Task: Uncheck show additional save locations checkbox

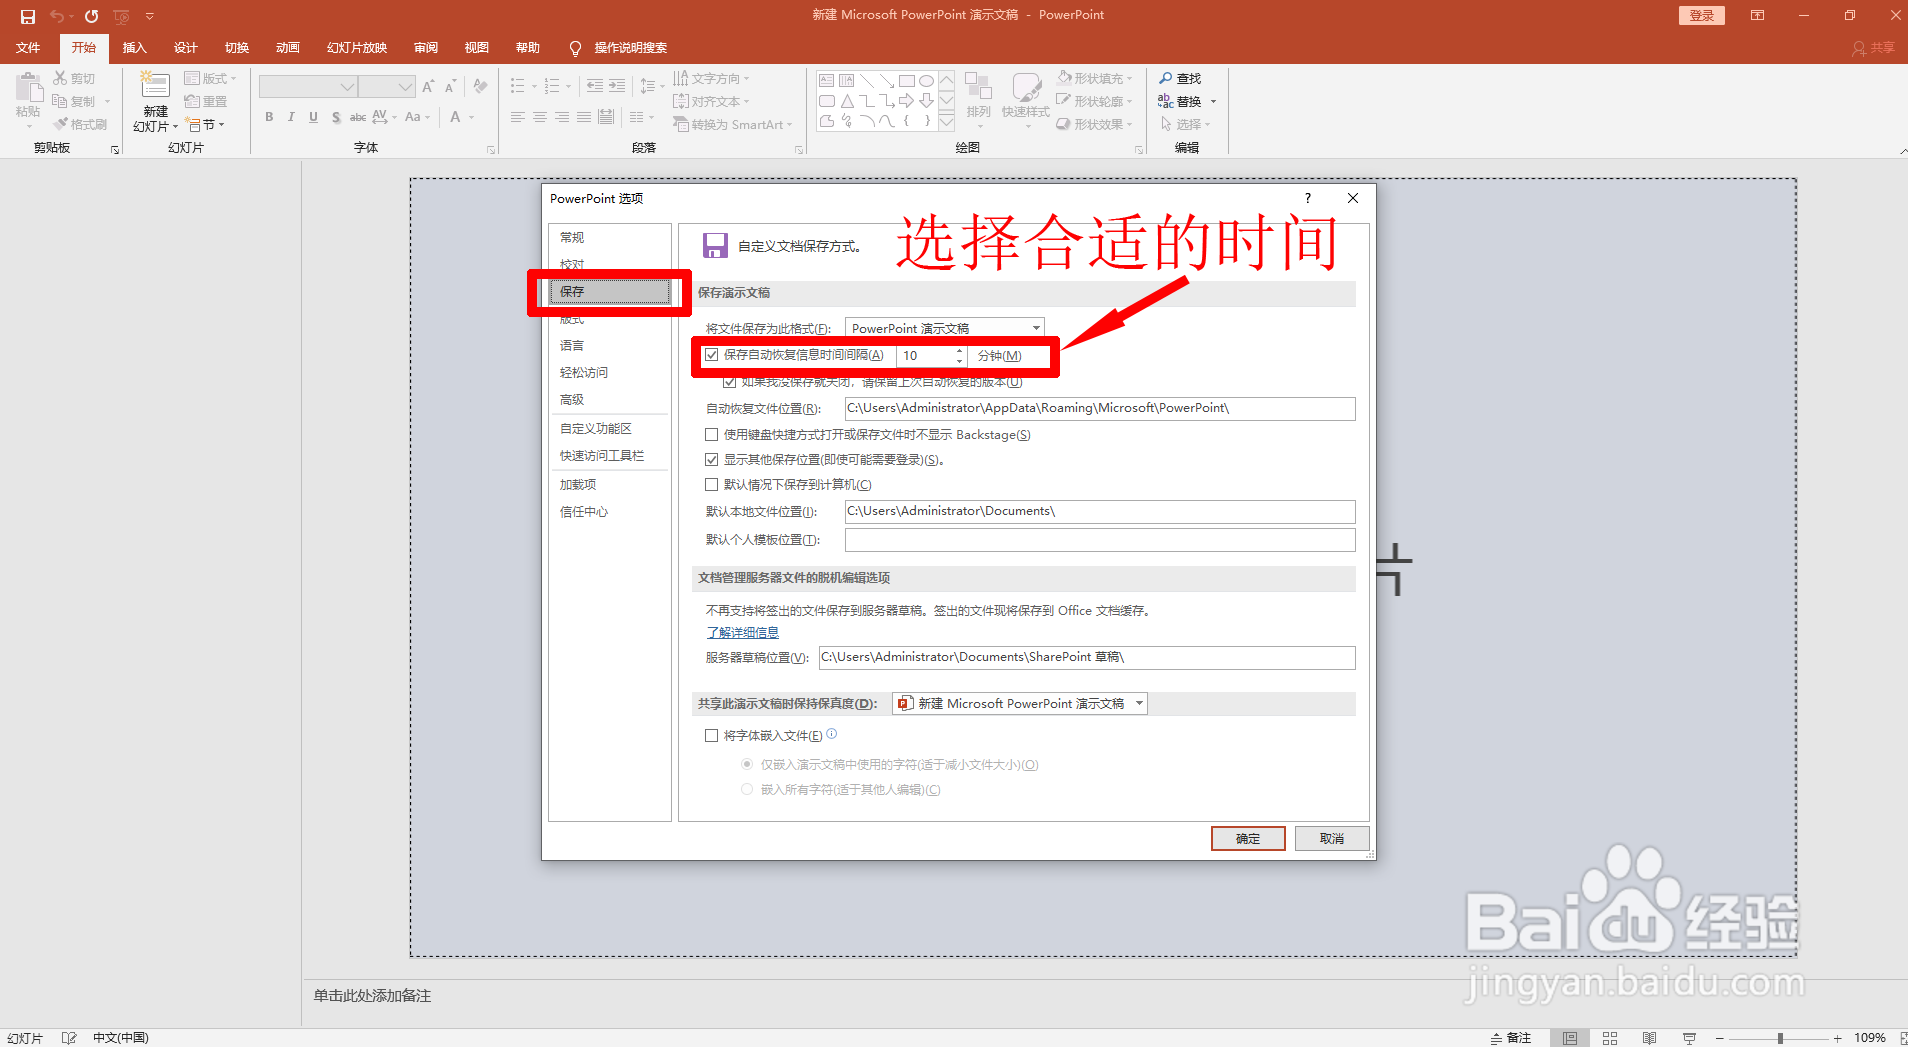Action: click(x=712, y=460)
